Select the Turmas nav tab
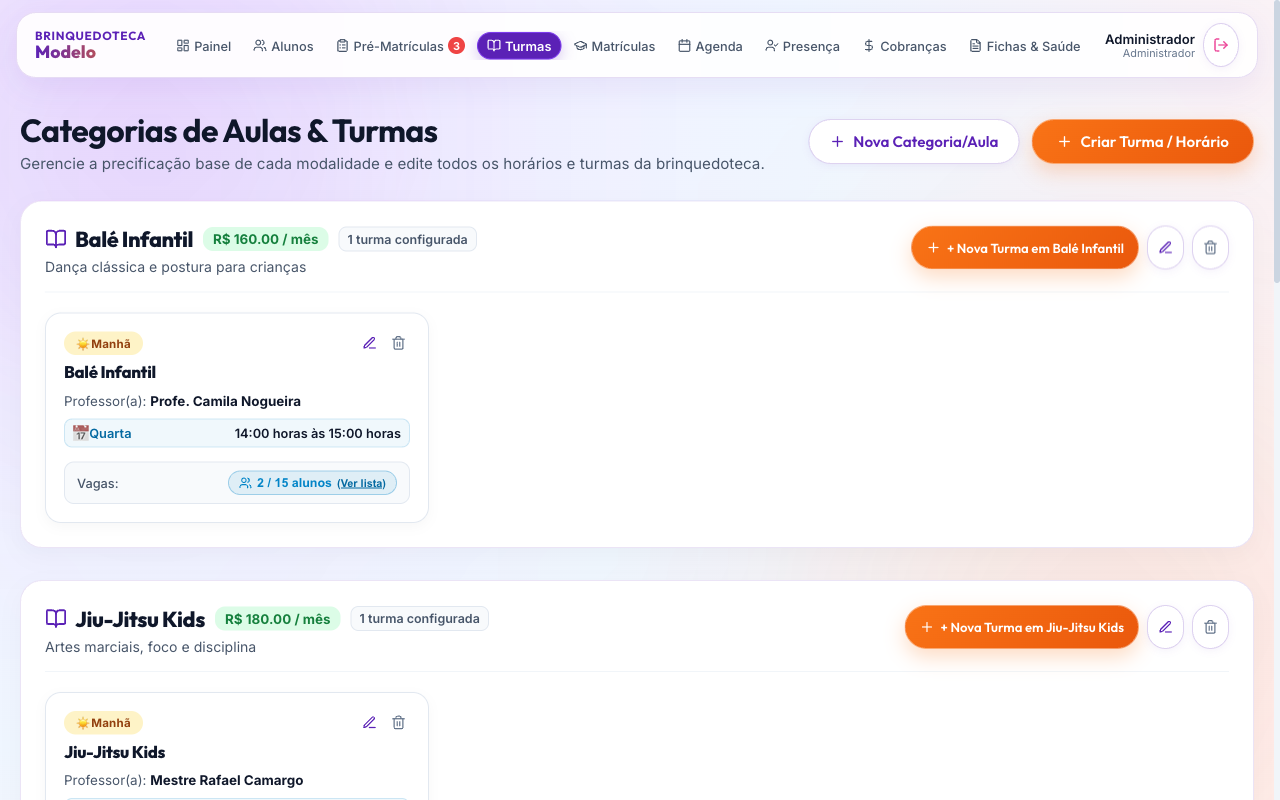 click(x=519, y=46)
